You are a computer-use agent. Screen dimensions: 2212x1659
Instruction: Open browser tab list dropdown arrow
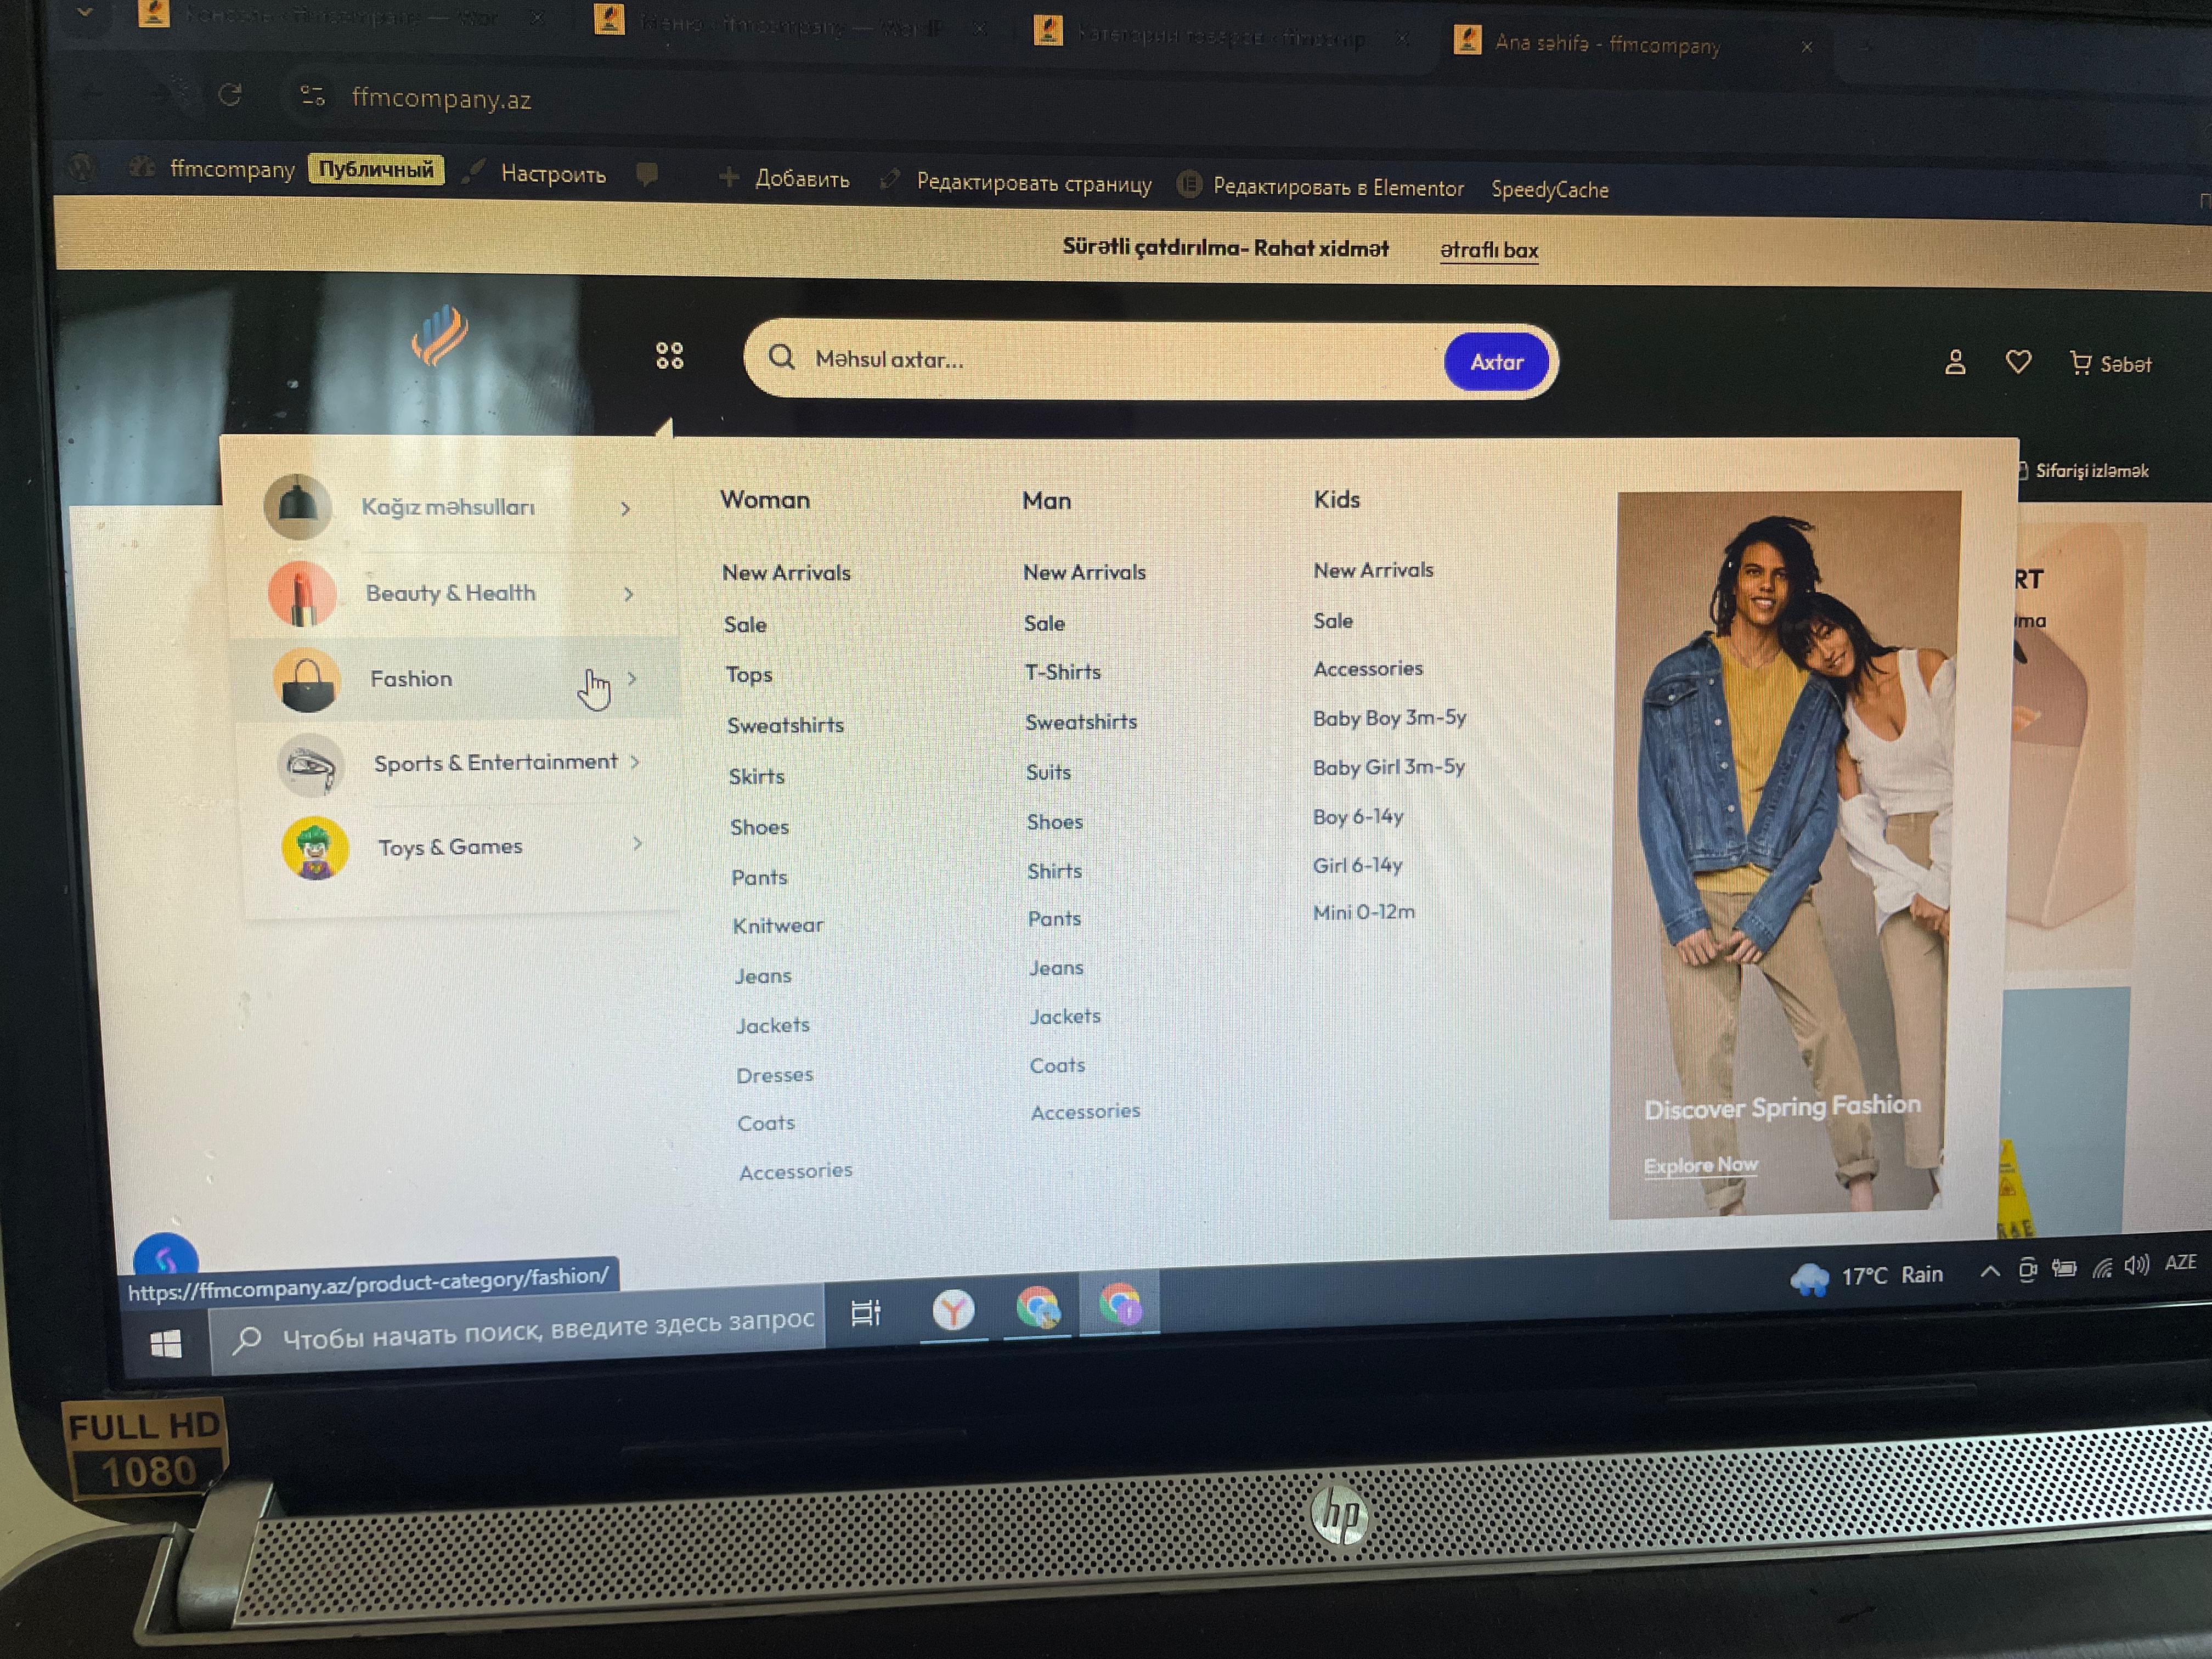(85, 14)
